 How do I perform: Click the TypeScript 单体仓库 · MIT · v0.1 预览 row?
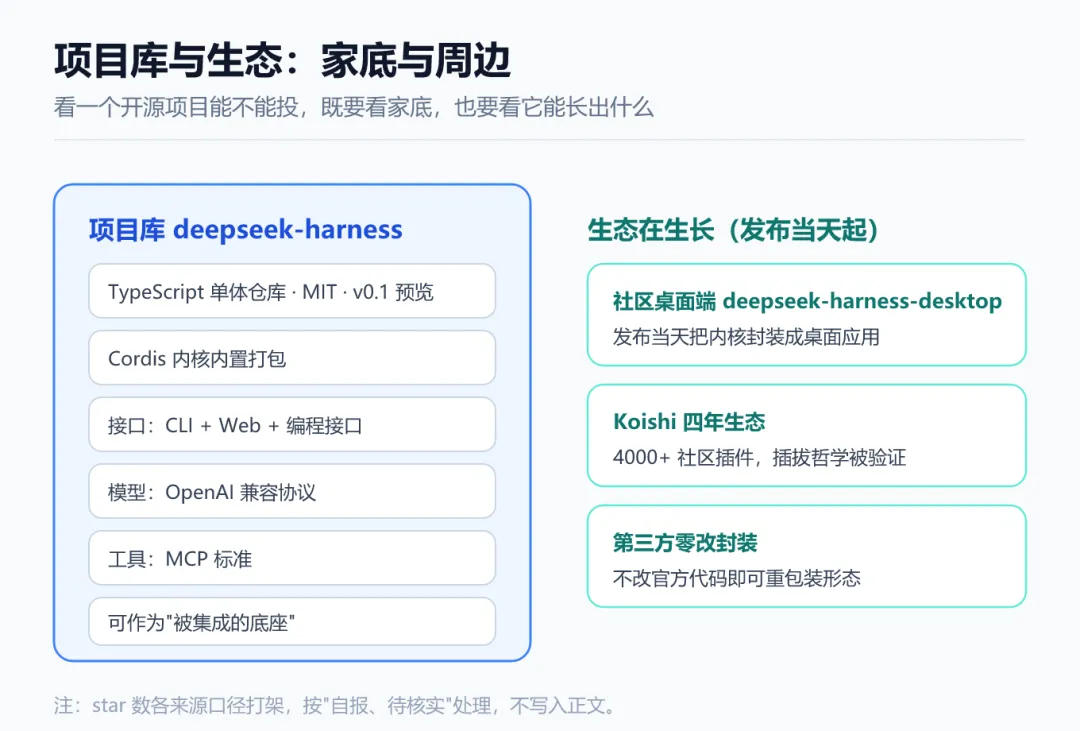coord(292,291)
